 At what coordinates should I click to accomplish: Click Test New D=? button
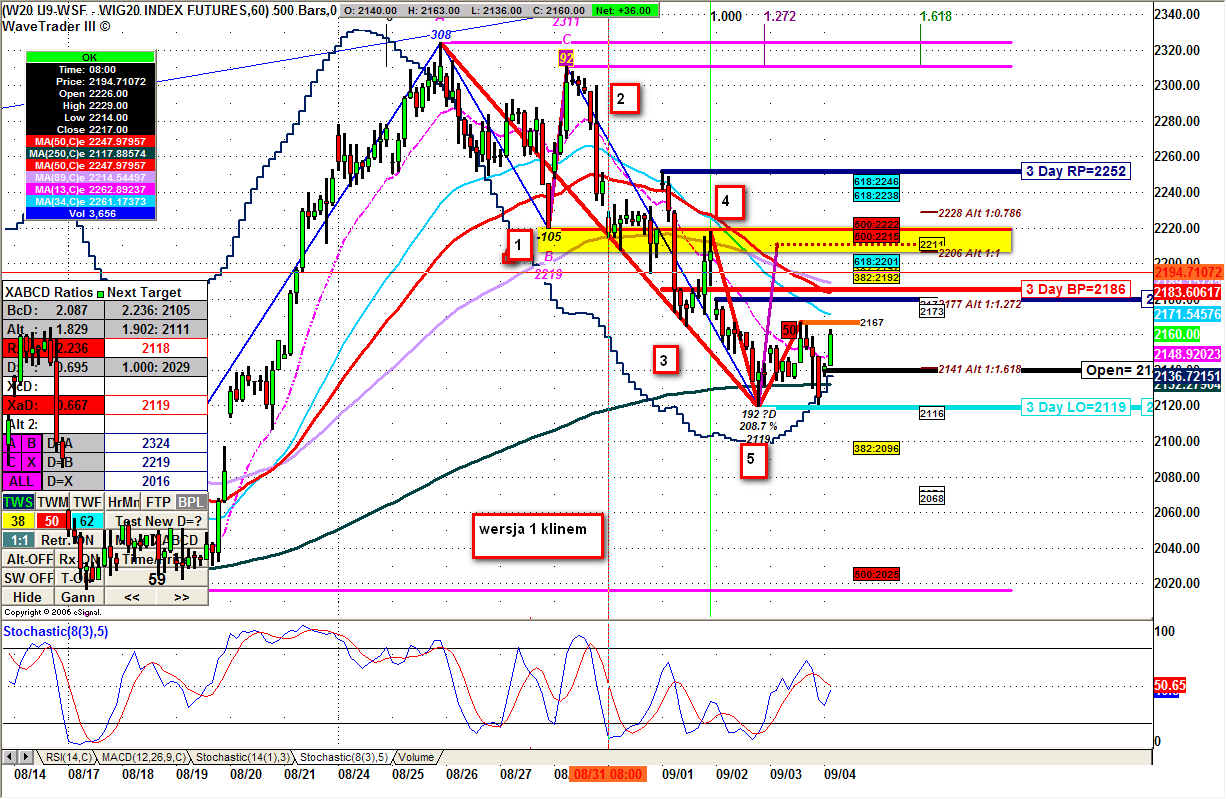pos(156,521)
